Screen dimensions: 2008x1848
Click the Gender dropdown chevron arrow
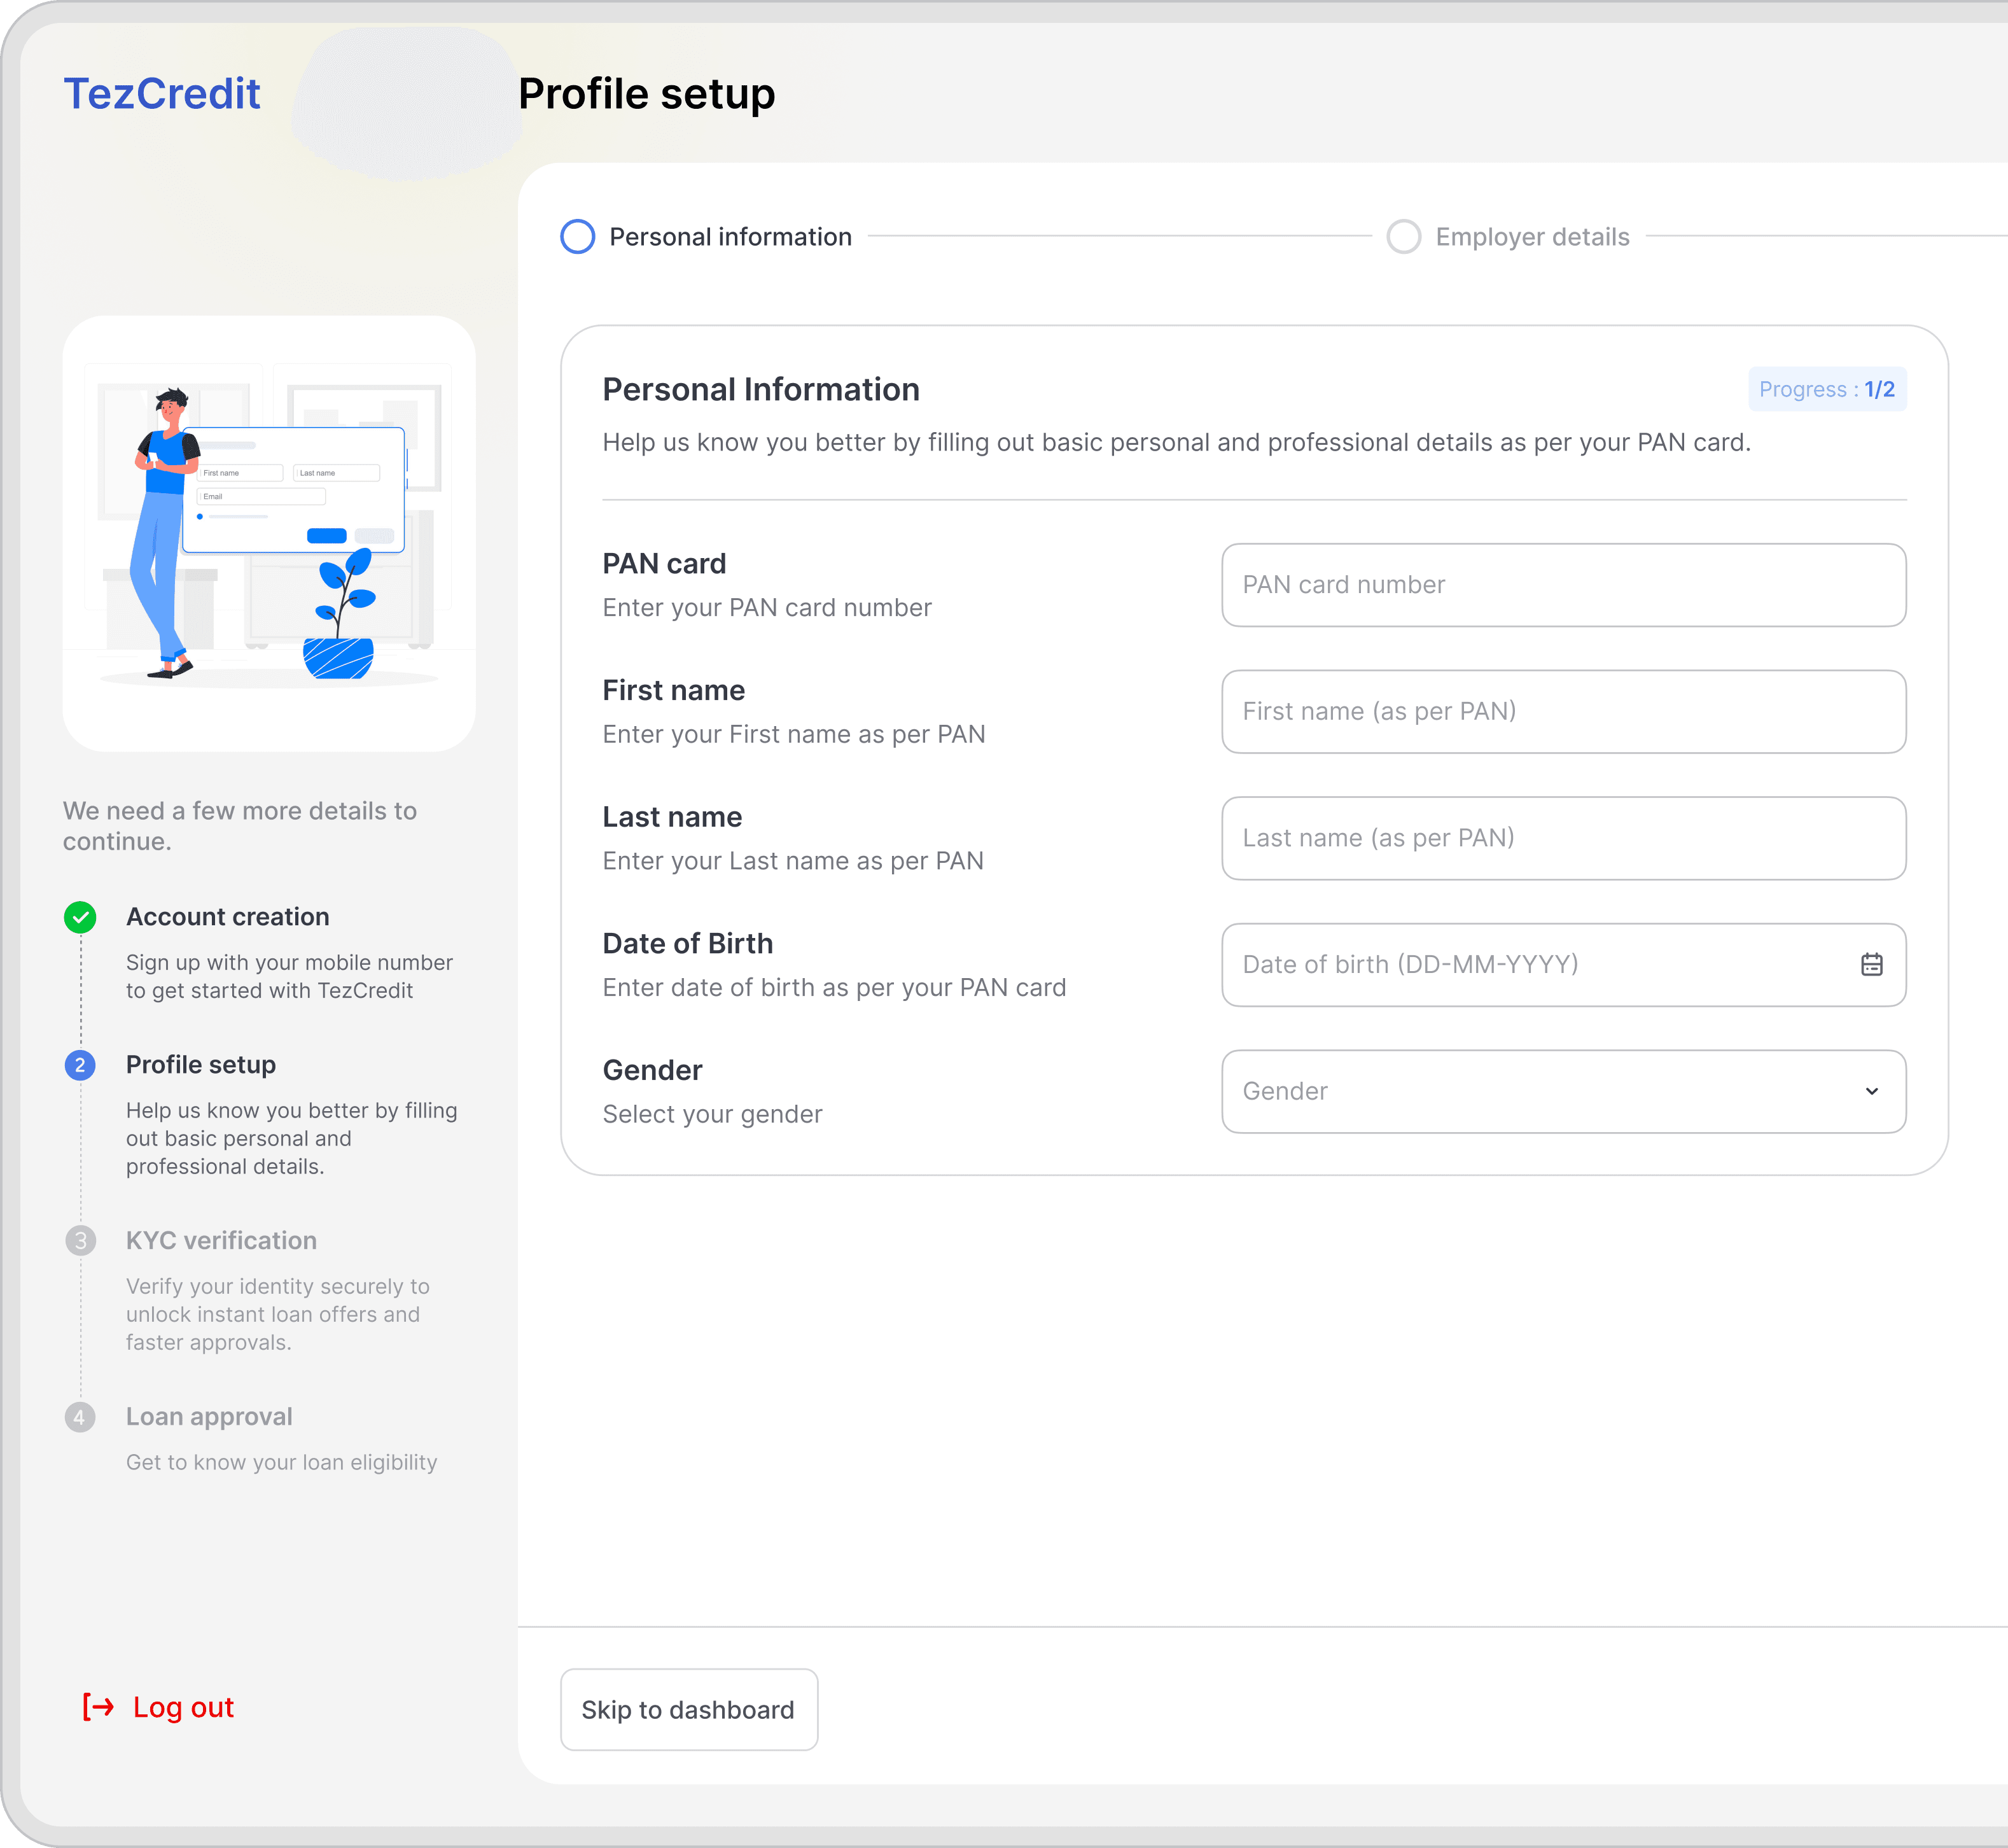[x=1871, y=1091]
